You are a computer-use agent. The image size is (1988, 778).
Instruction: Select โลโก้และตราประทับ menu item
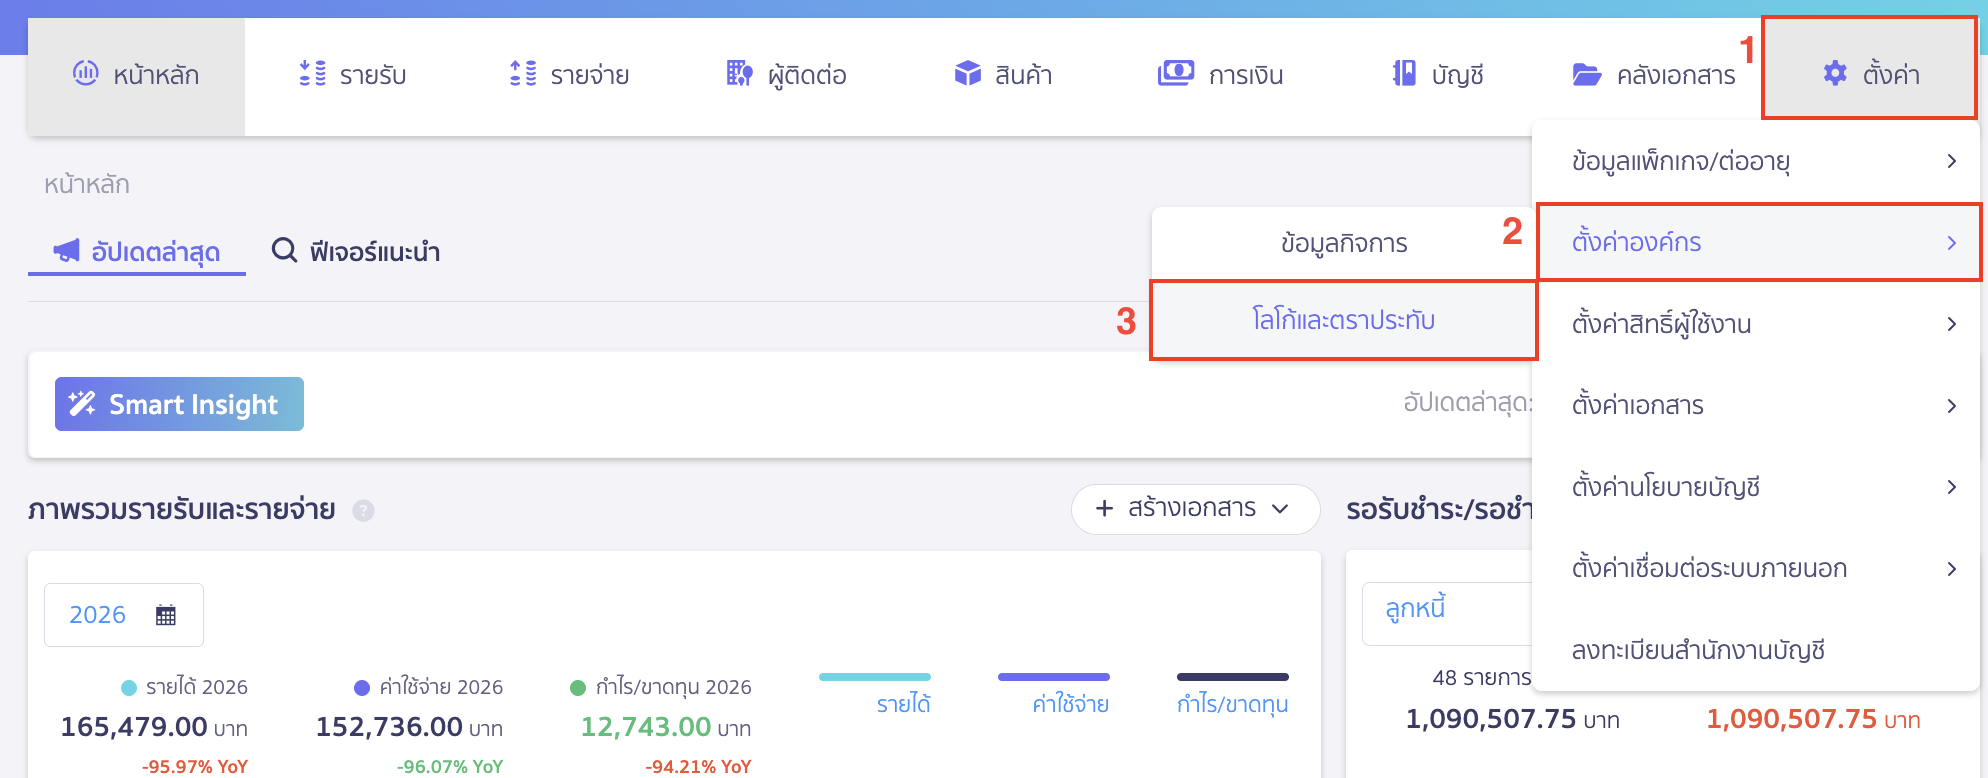tap(1343, 320)
